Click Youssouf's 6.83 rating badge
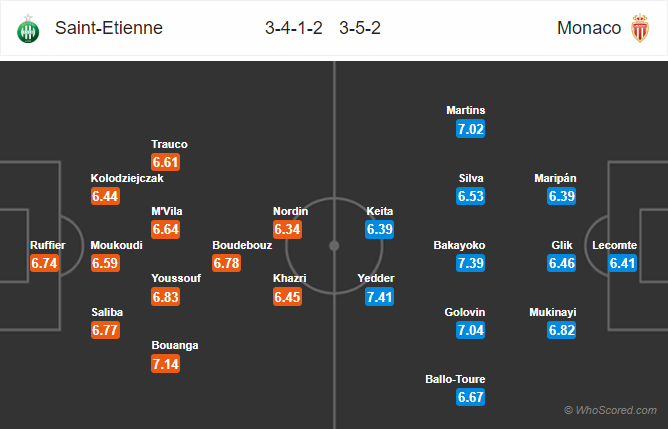This screenshot has width=668, height=429. pos(166,297)
